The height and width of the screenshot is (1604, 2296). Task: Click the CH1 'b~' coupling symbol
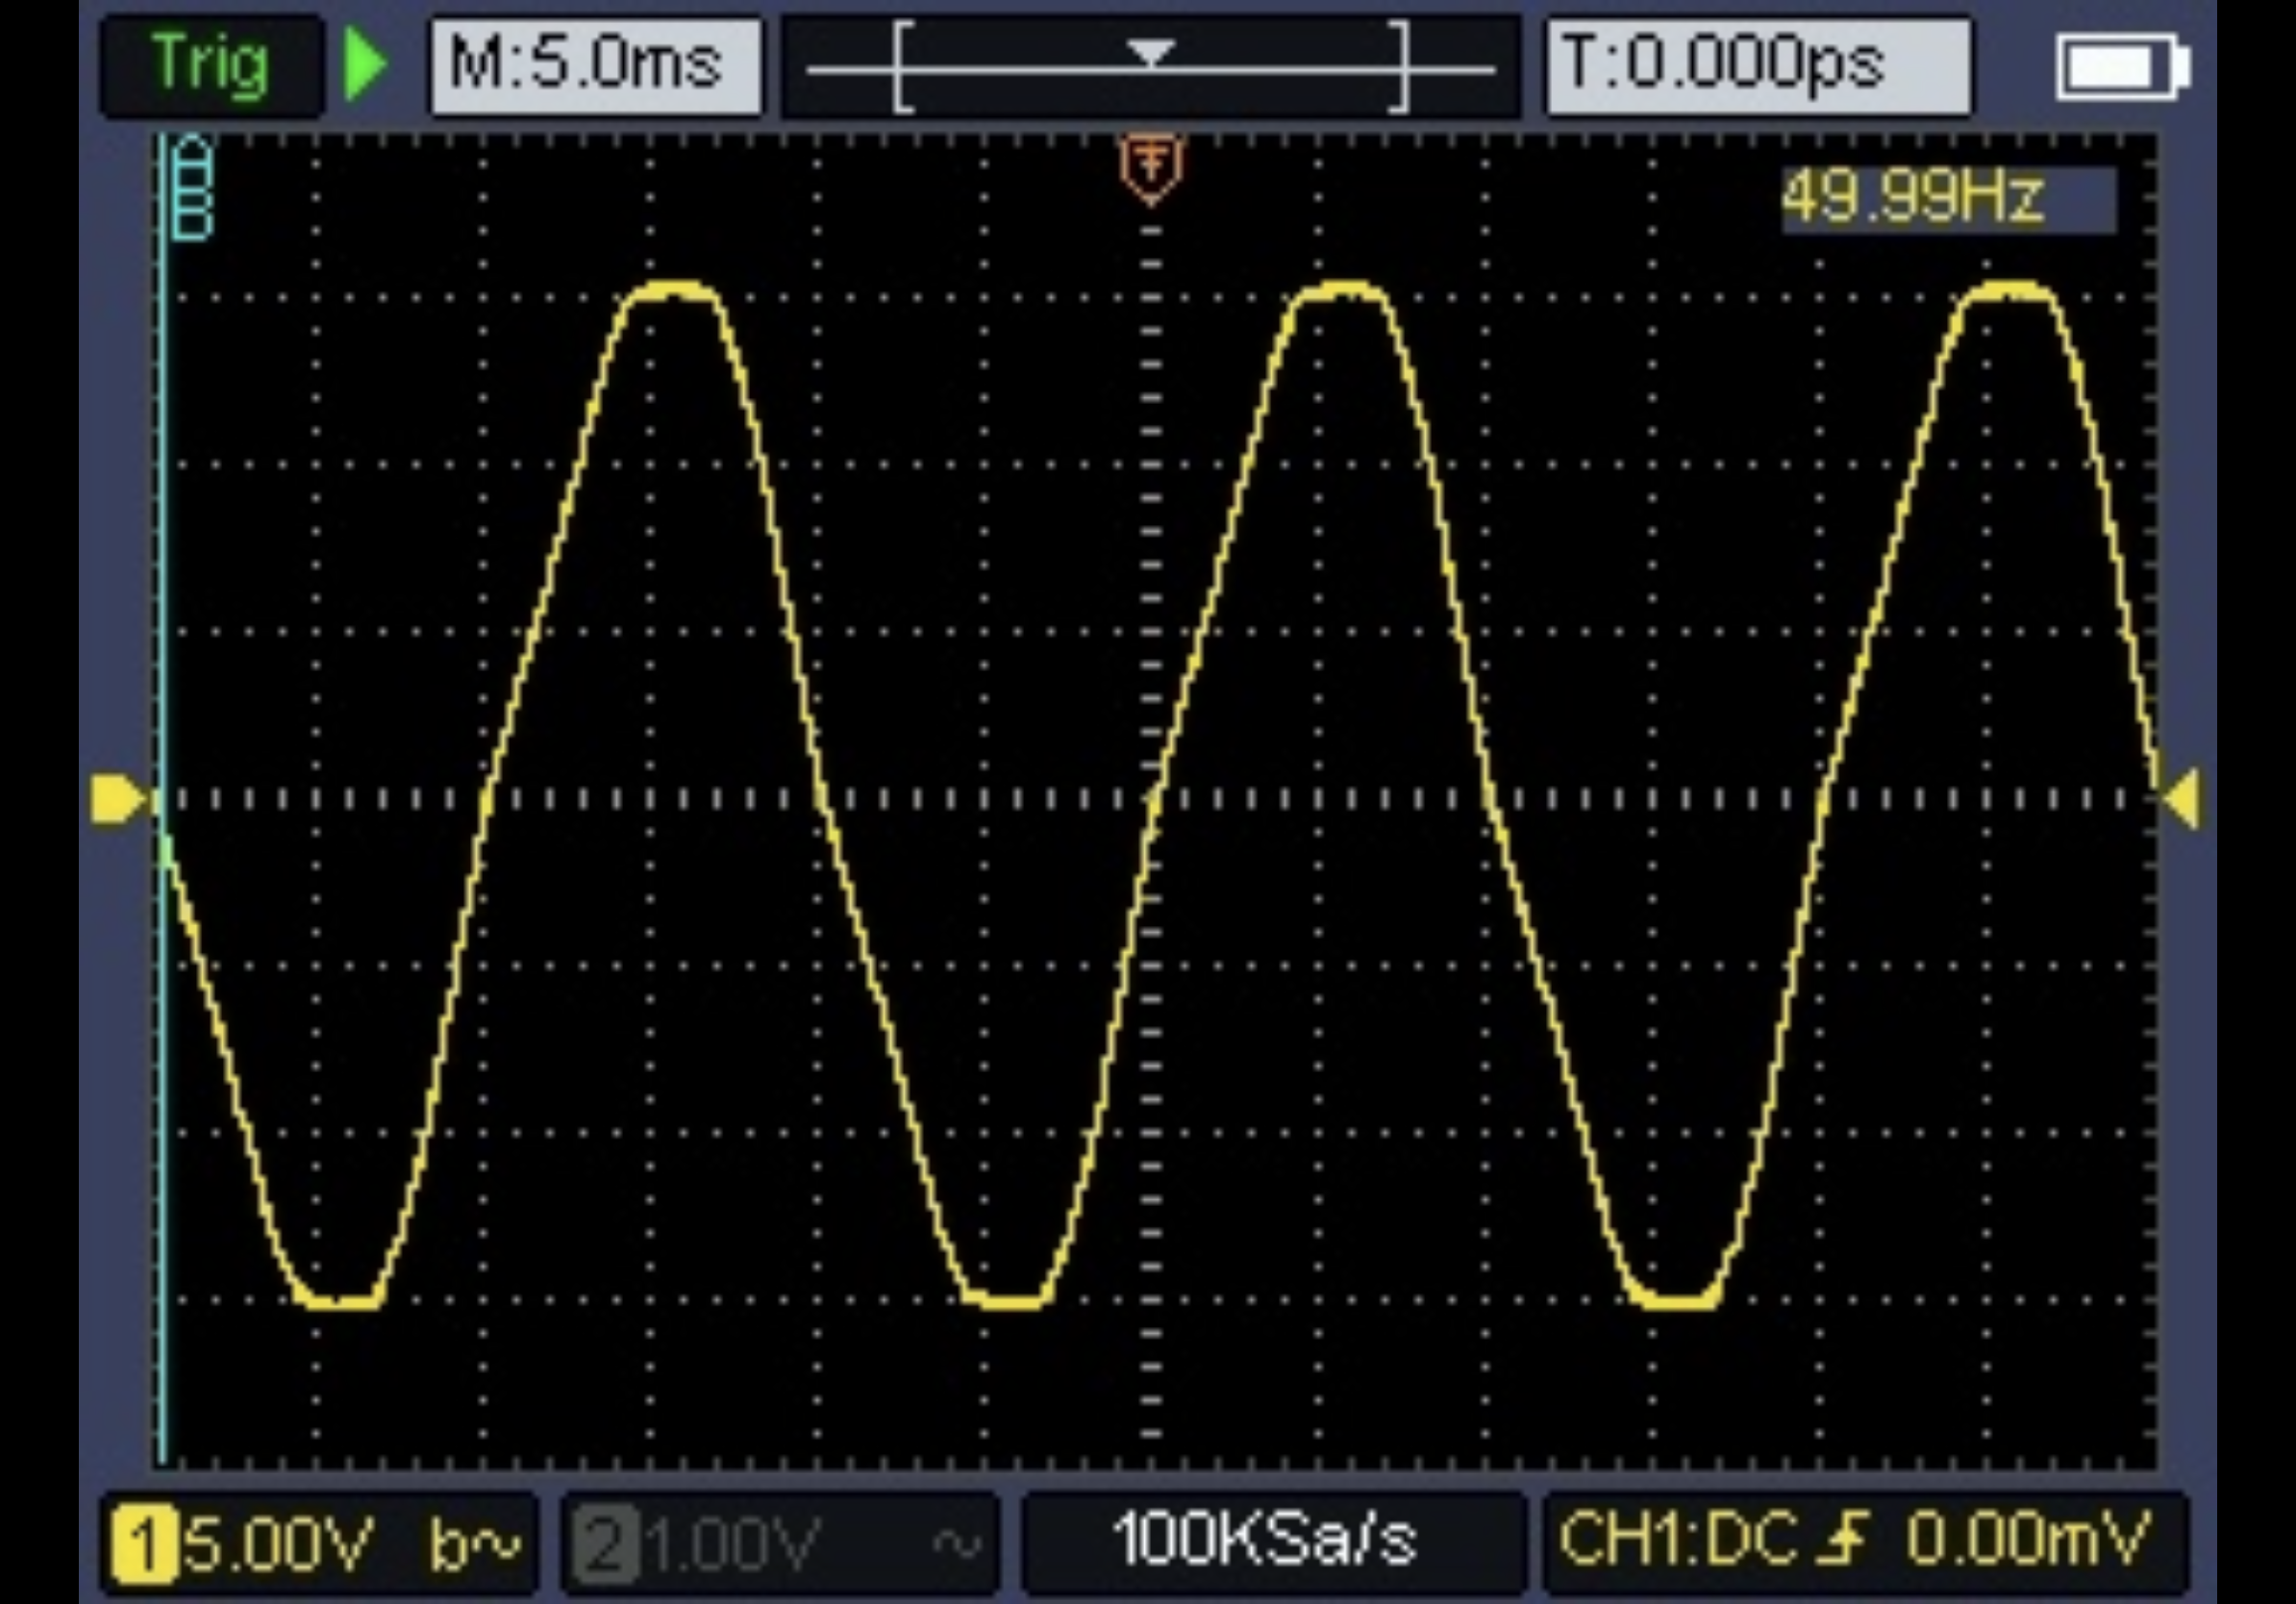pos(474,1542)
